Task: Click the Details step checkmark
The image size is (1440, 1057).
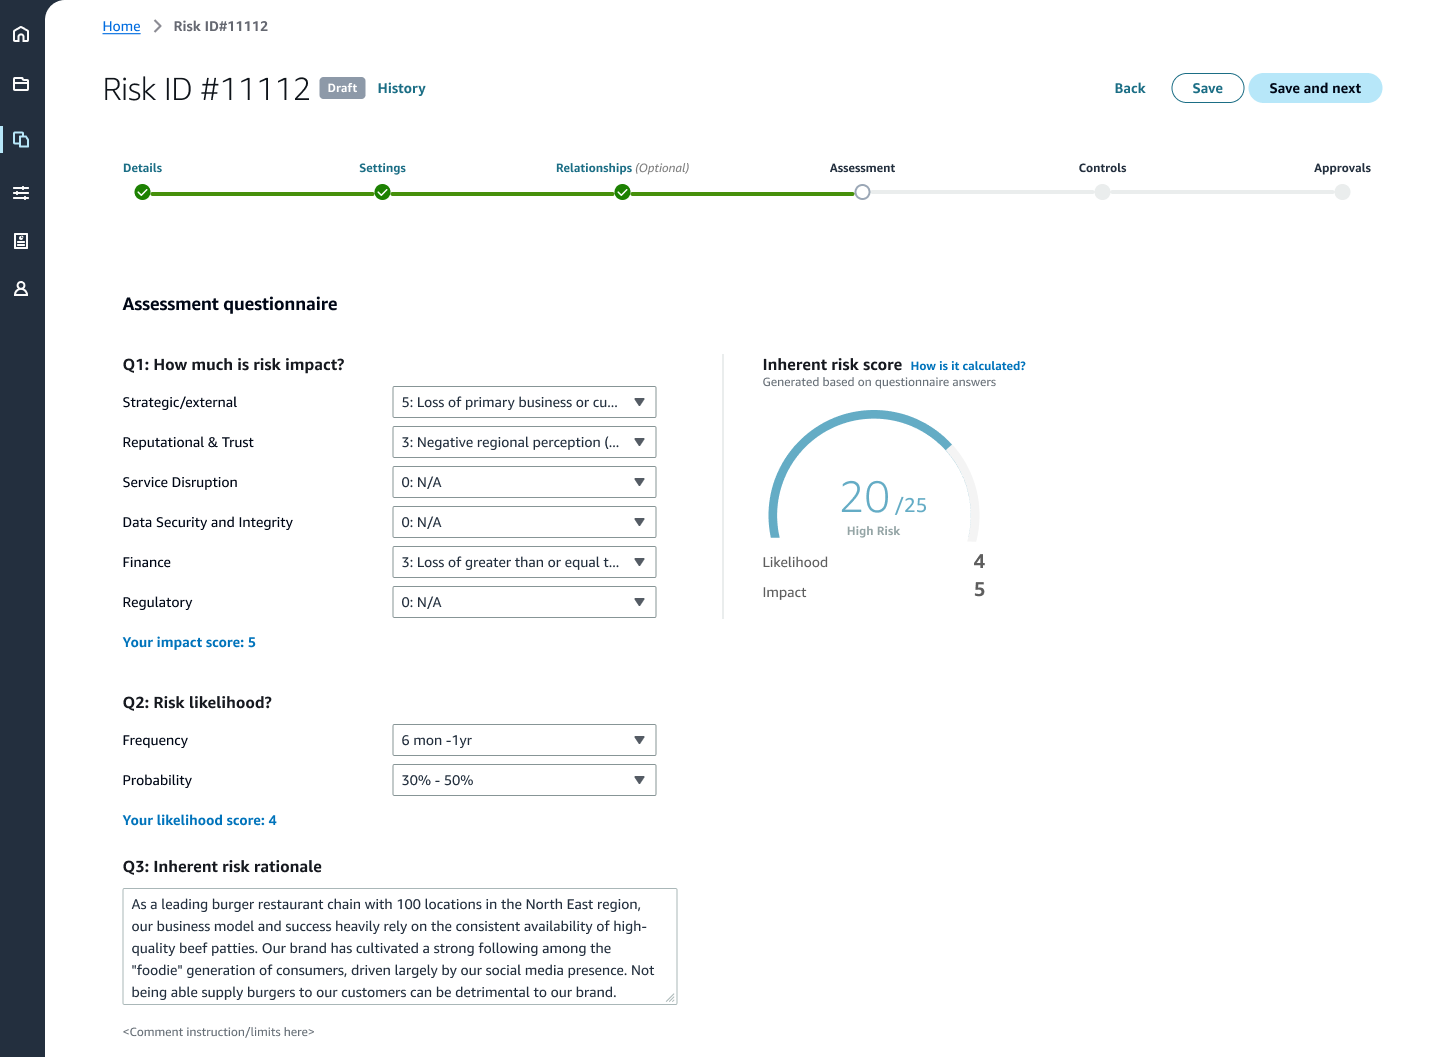Action: (142, 192)
